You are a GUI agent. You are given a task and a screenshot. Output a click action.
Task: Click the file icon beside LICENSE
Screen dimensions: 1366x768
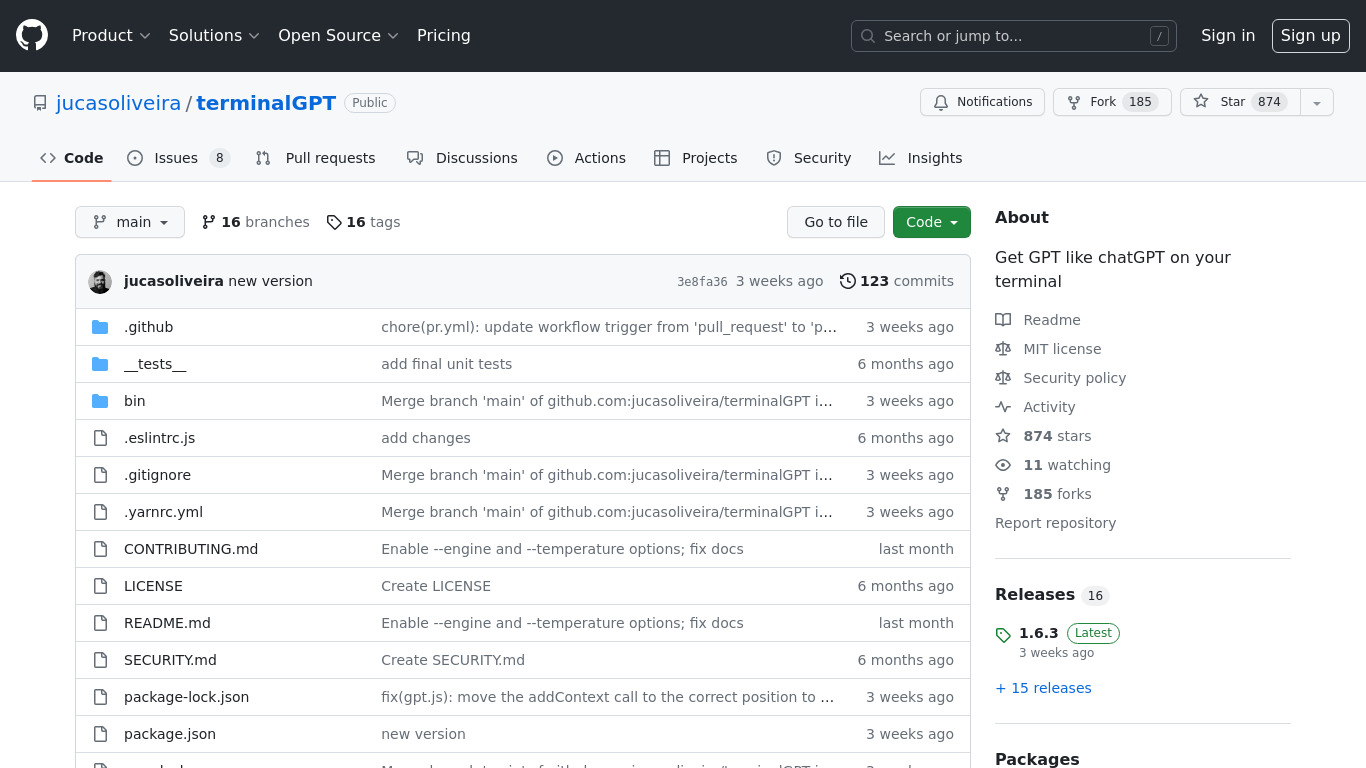[x=100, y=586]
